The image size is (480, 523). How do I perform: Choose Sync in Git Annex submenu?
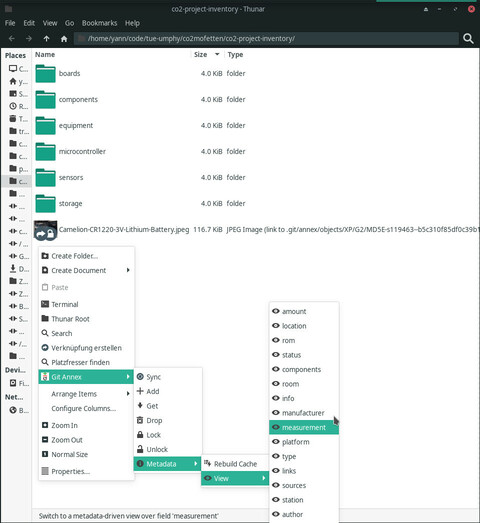pyautogui.click(x=168, y=377)
